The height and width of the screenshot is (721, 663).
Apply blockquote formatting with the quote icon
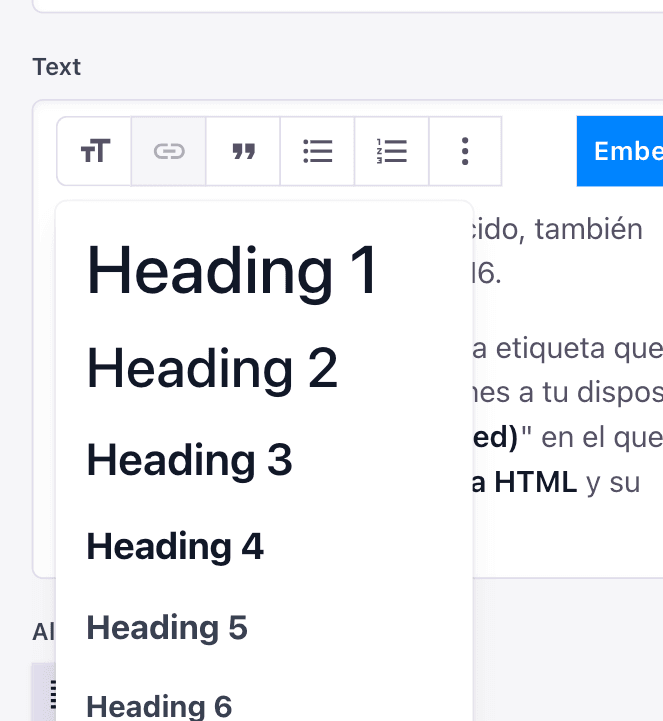[x=243, y=151]
